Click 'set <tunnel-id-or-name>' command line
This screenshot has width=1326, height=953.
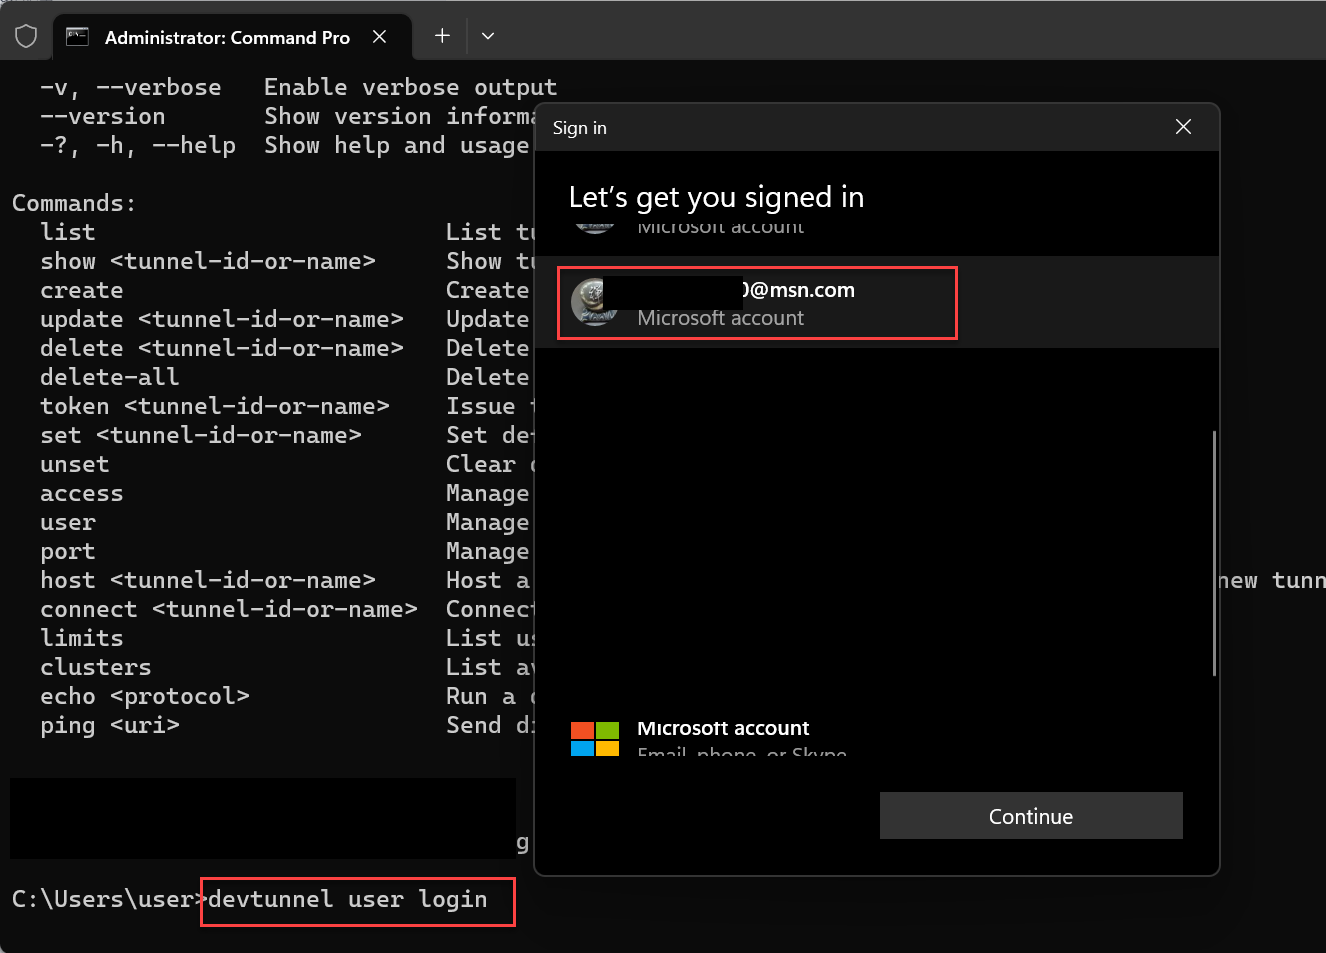point(201,435)
